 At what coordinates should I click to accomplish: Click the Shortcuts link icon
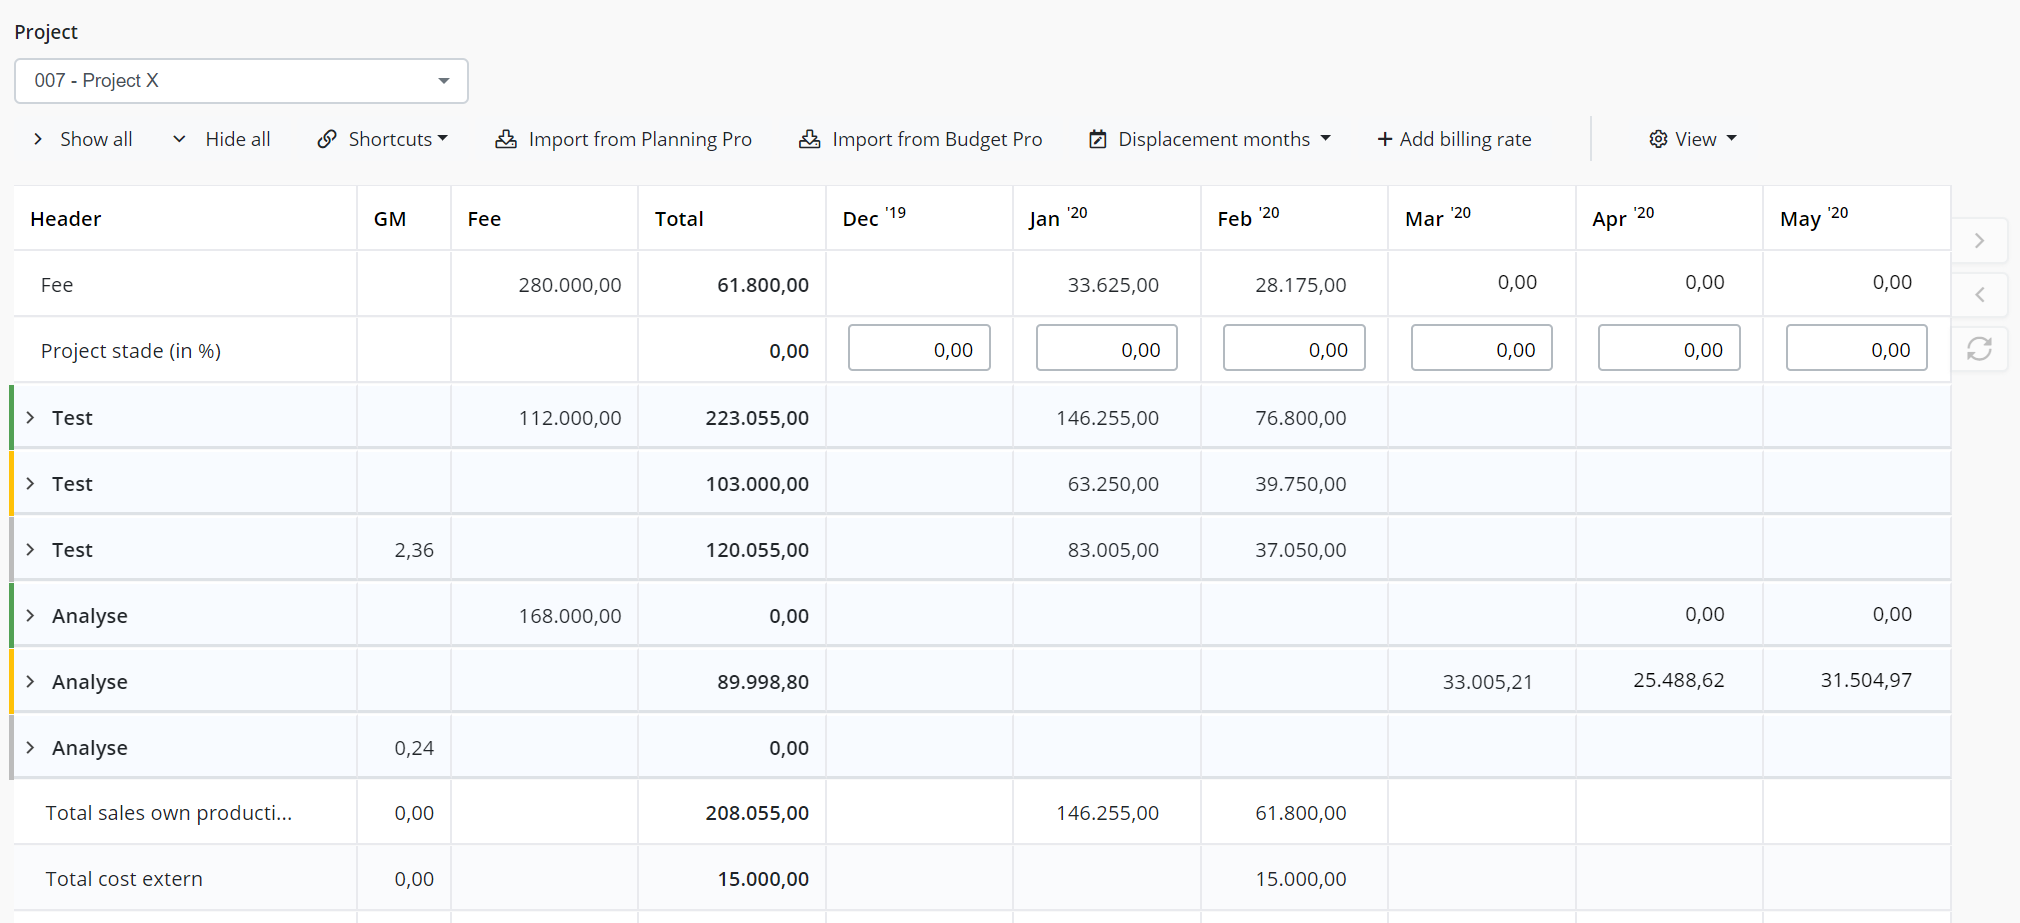point(327,139)
